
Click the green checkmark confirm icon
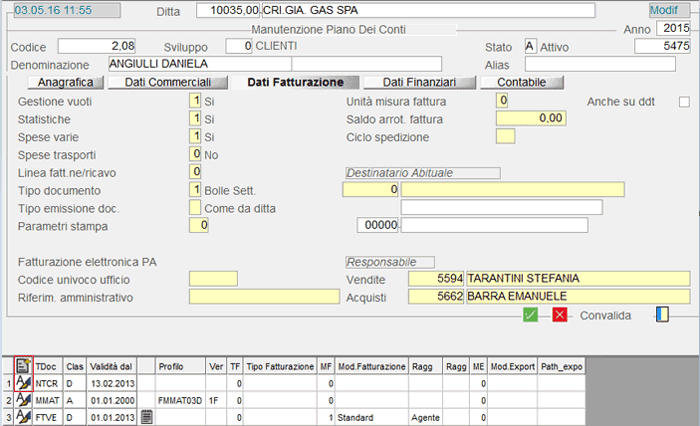tap(531, 315)
